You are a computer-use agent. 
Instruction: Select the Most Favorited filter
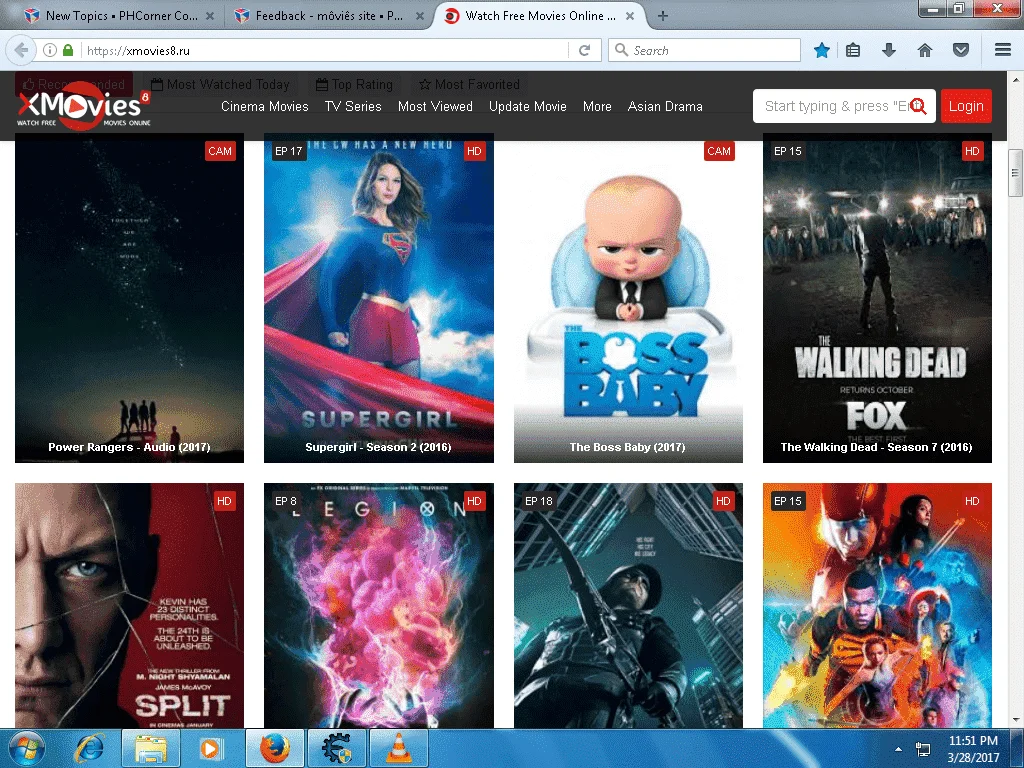click(x=470, y=84)
